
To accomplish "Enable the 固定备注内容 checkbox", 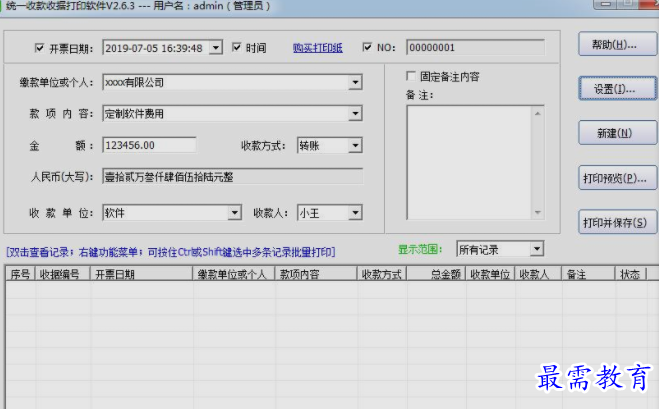I will coord(411,76).
